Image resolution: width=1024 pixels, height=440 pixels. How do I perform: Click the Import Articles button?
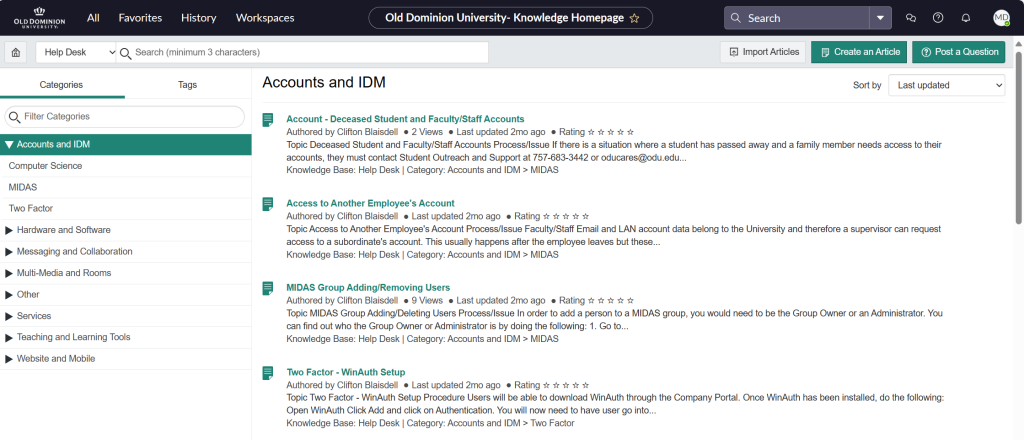[x=763, y=52]
